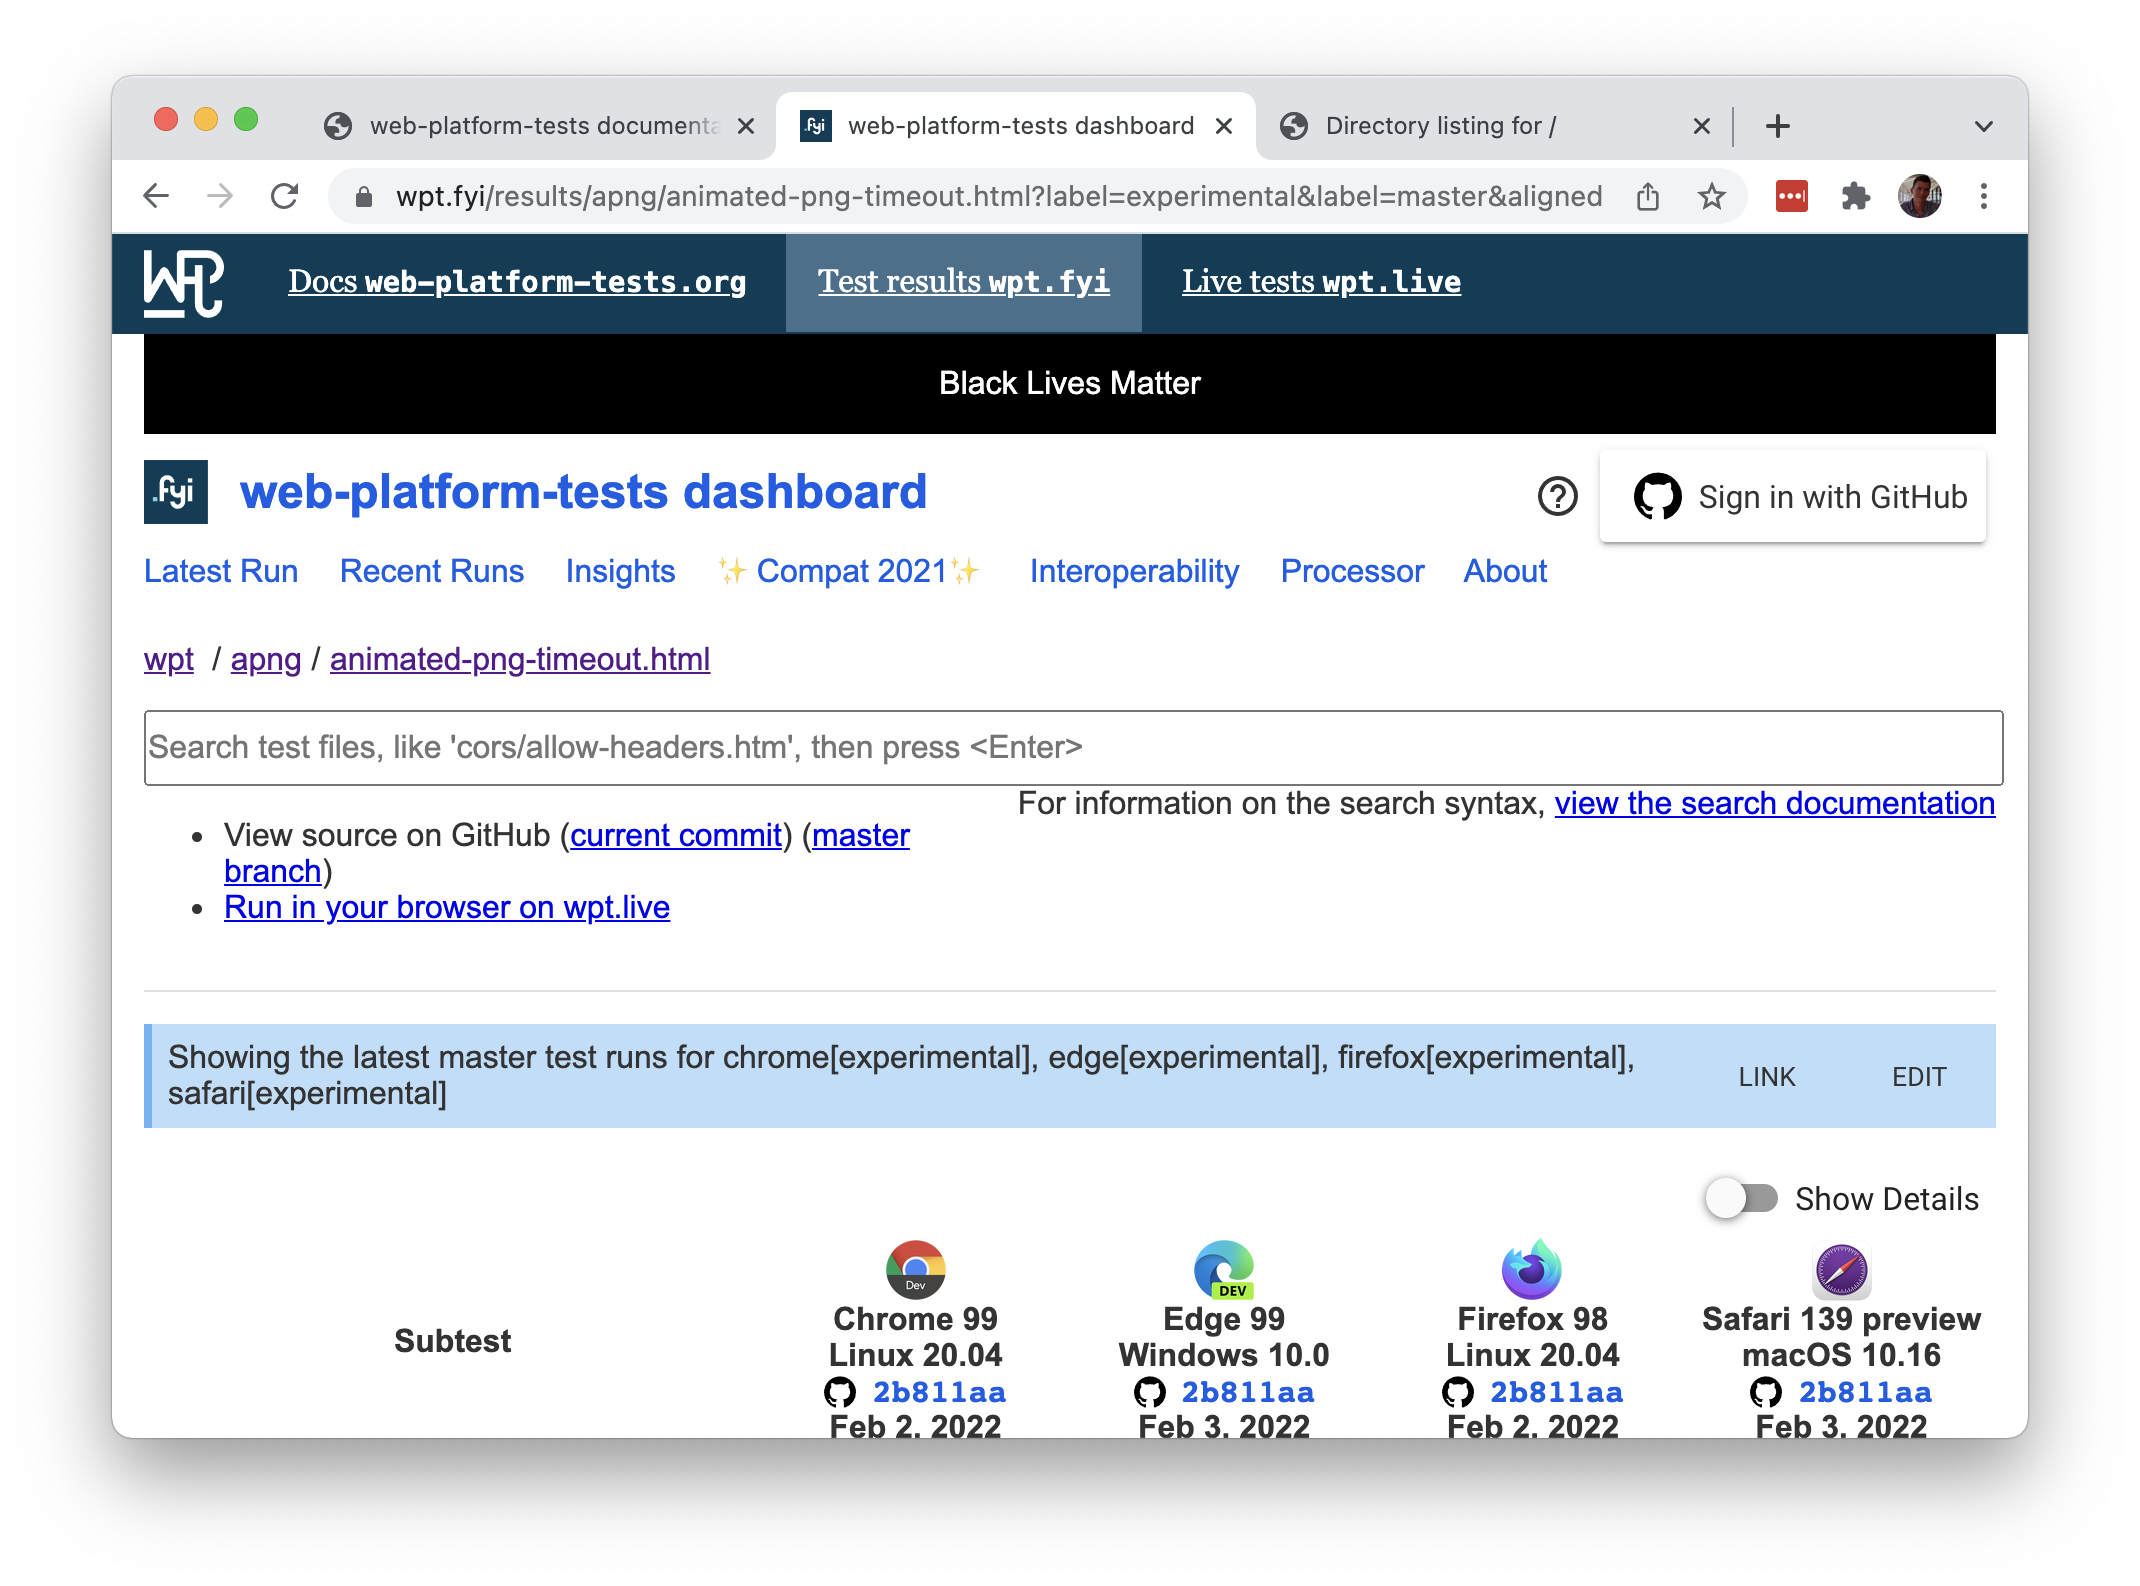
Task: Go to Latest Run
Action: [x=221, y=571]
